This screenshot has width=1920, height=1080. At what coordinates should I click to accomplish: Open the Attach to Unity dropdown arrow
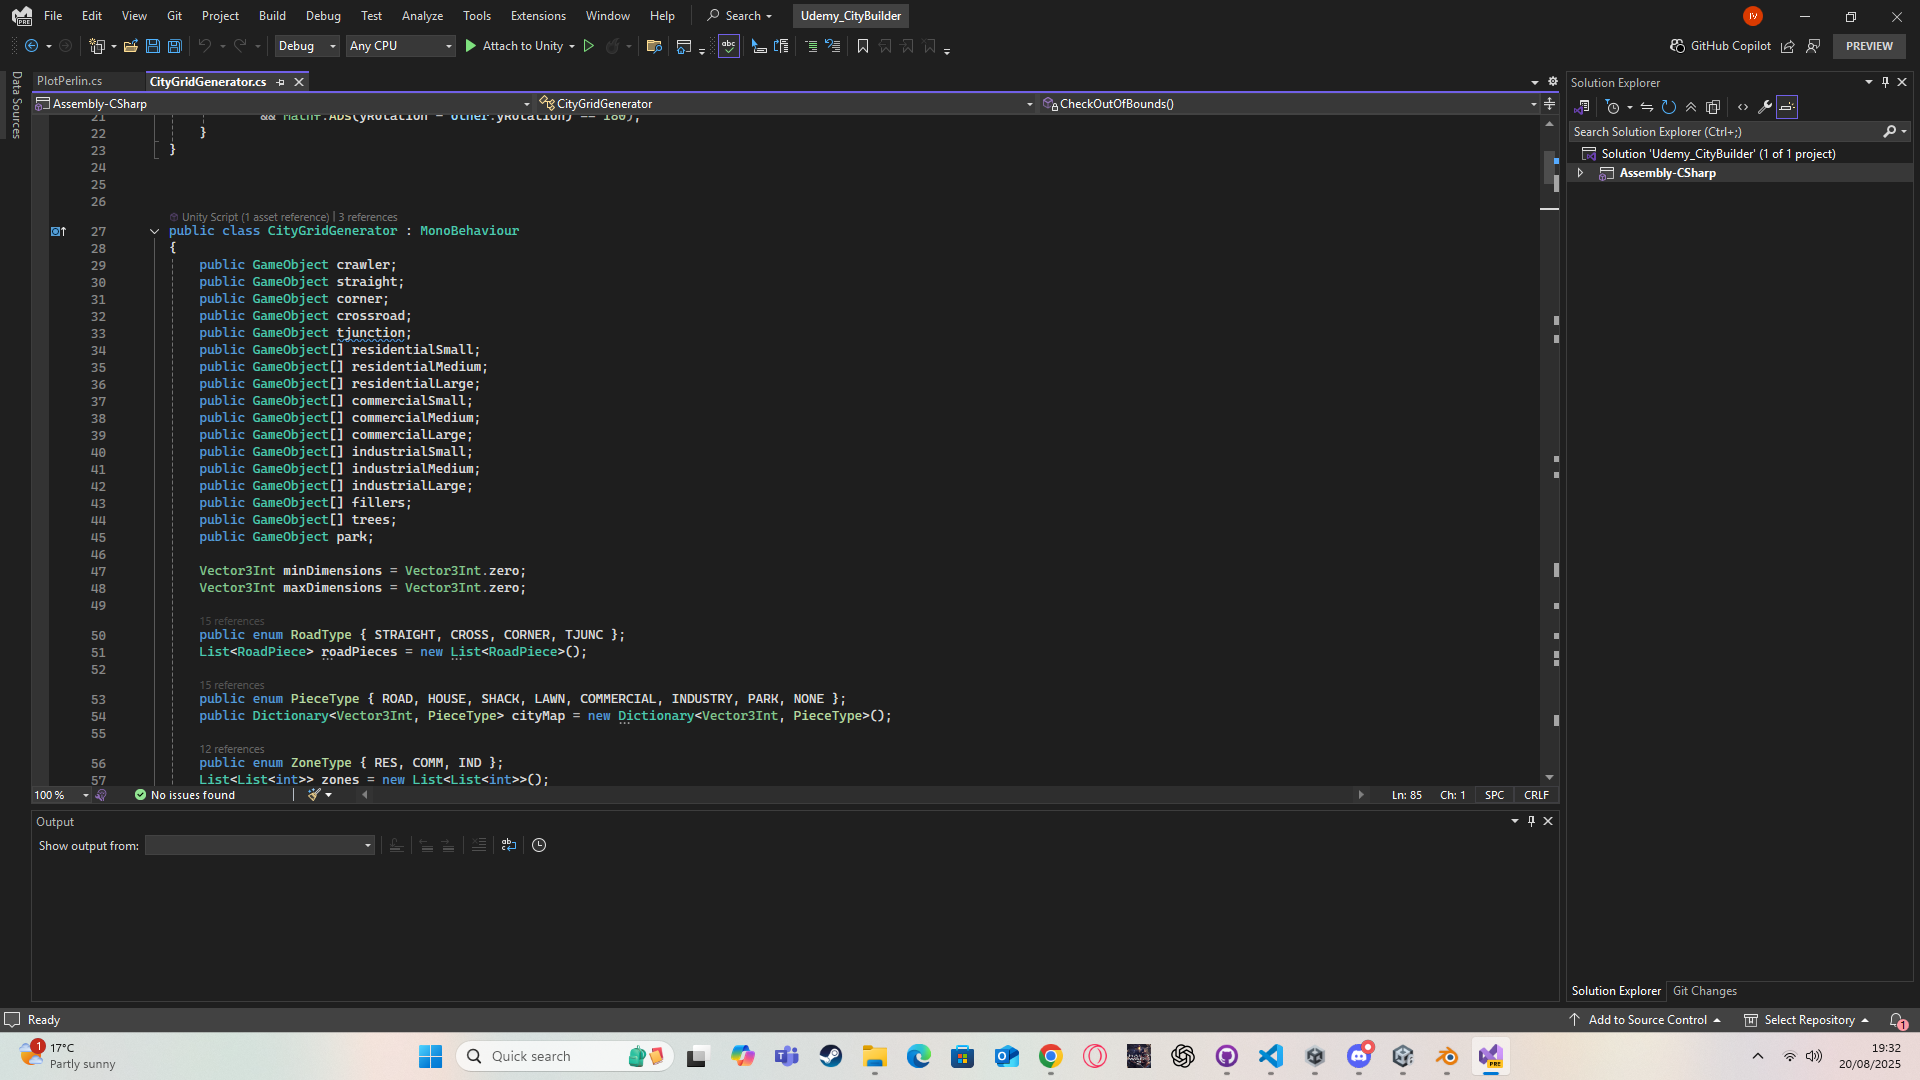pyautogui.click(x=572, y=46)
